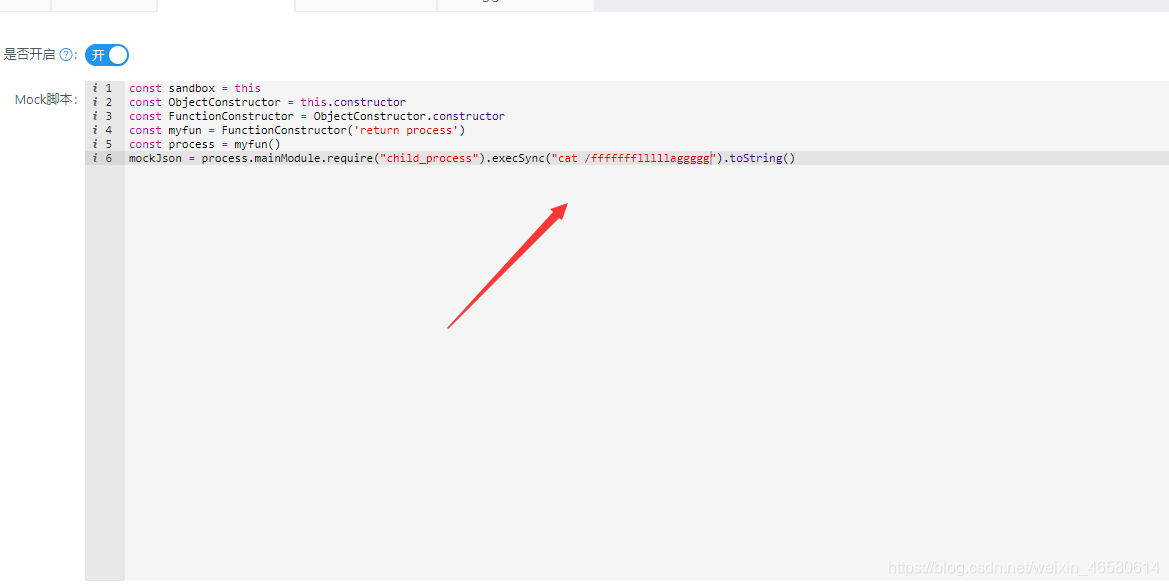The height and width of the screenshot is (586, 1169).
Task: Click the 'toString()' call on line 6
Action: coord(762,159)
